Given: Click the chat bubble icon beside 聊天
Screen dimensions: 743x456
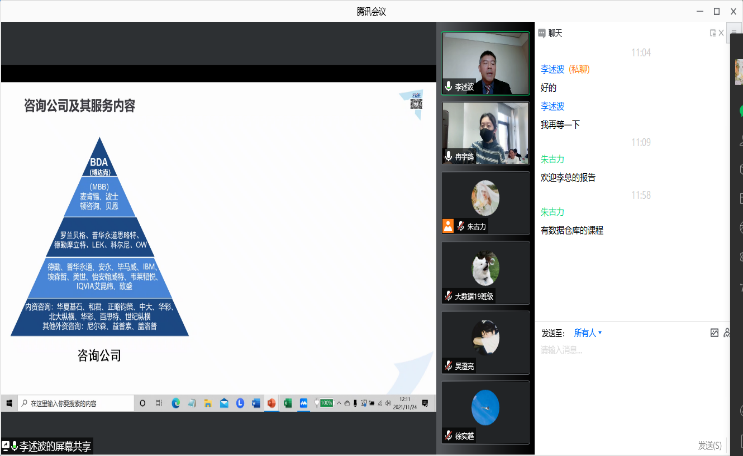Looking at the screenshot, I should 541,33.
